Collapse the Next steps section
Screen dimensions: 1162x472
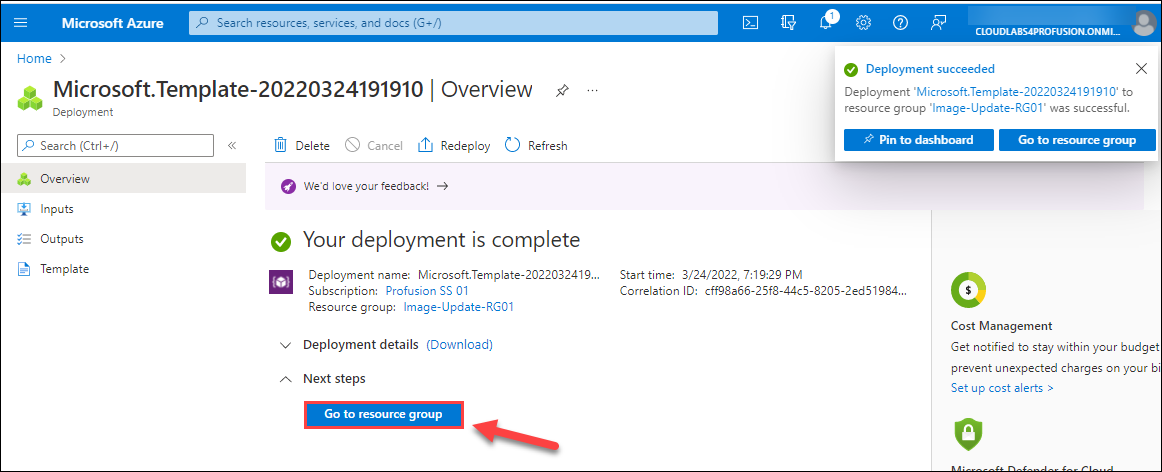click(x=285, y=379)
